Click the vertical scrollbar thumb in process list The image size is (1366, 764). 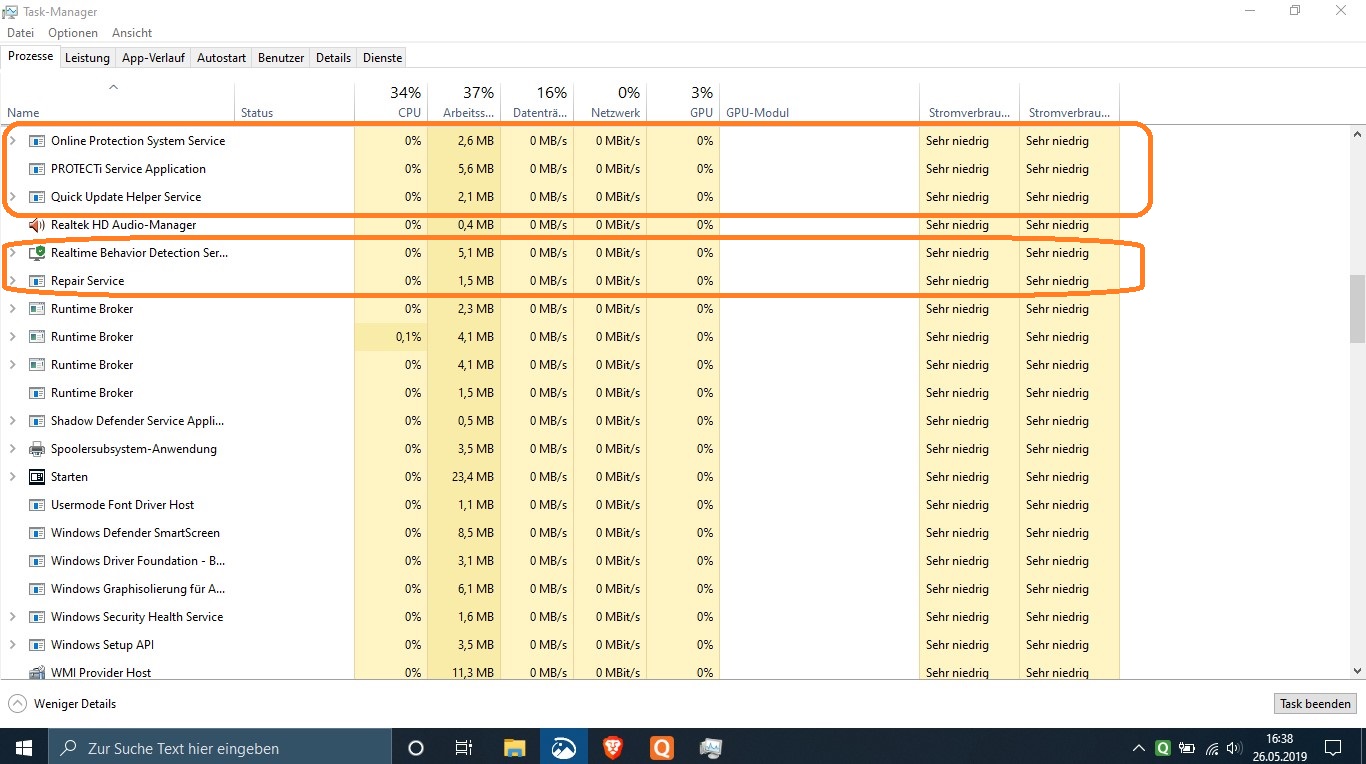click(x=1357, y=310)
